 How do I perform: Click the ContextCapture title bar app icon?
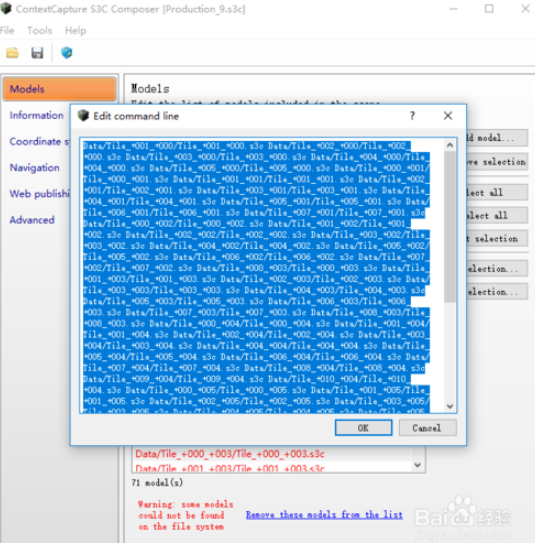6,8
